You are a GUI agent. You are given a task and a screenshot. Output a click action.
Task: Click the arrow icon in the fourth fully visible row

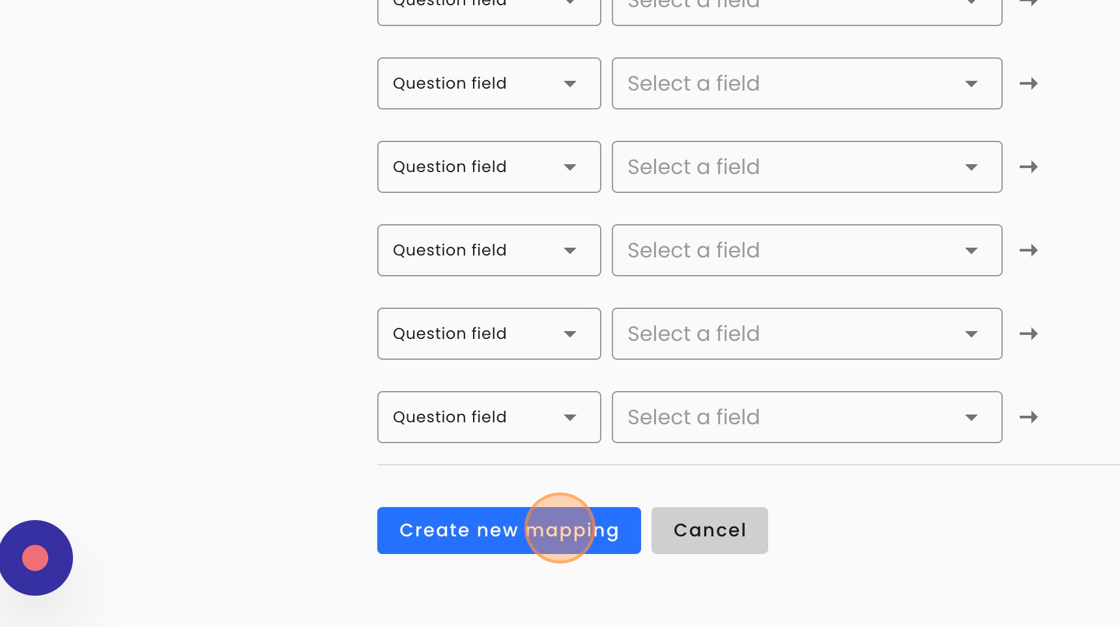click(1028, 334)
